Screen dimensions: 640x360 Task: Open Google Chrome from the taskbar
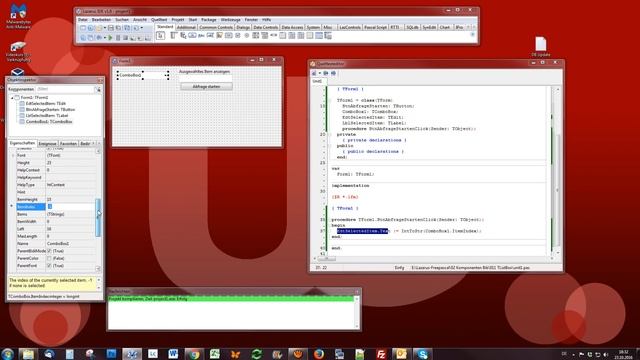194,353
